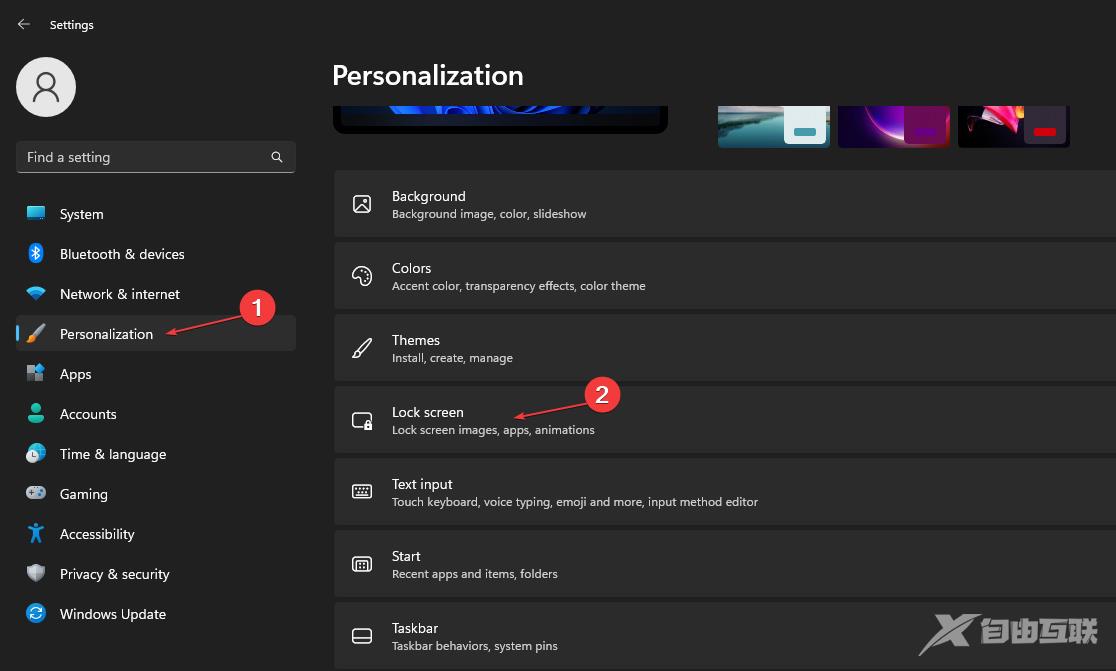
Task: Go to Accessibility settings
Action: tap(96, 534)
